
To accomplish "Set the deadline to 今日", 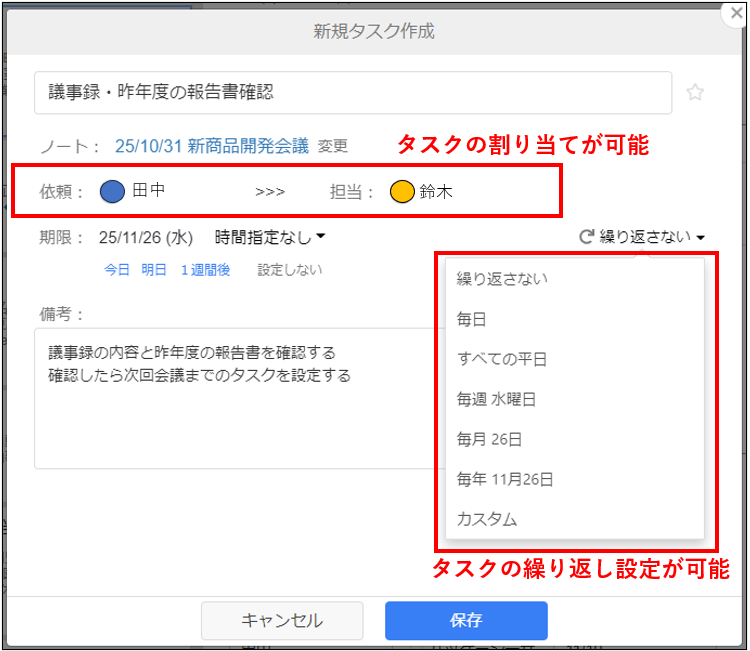I will pyautogui.click(x=117, y=270).
